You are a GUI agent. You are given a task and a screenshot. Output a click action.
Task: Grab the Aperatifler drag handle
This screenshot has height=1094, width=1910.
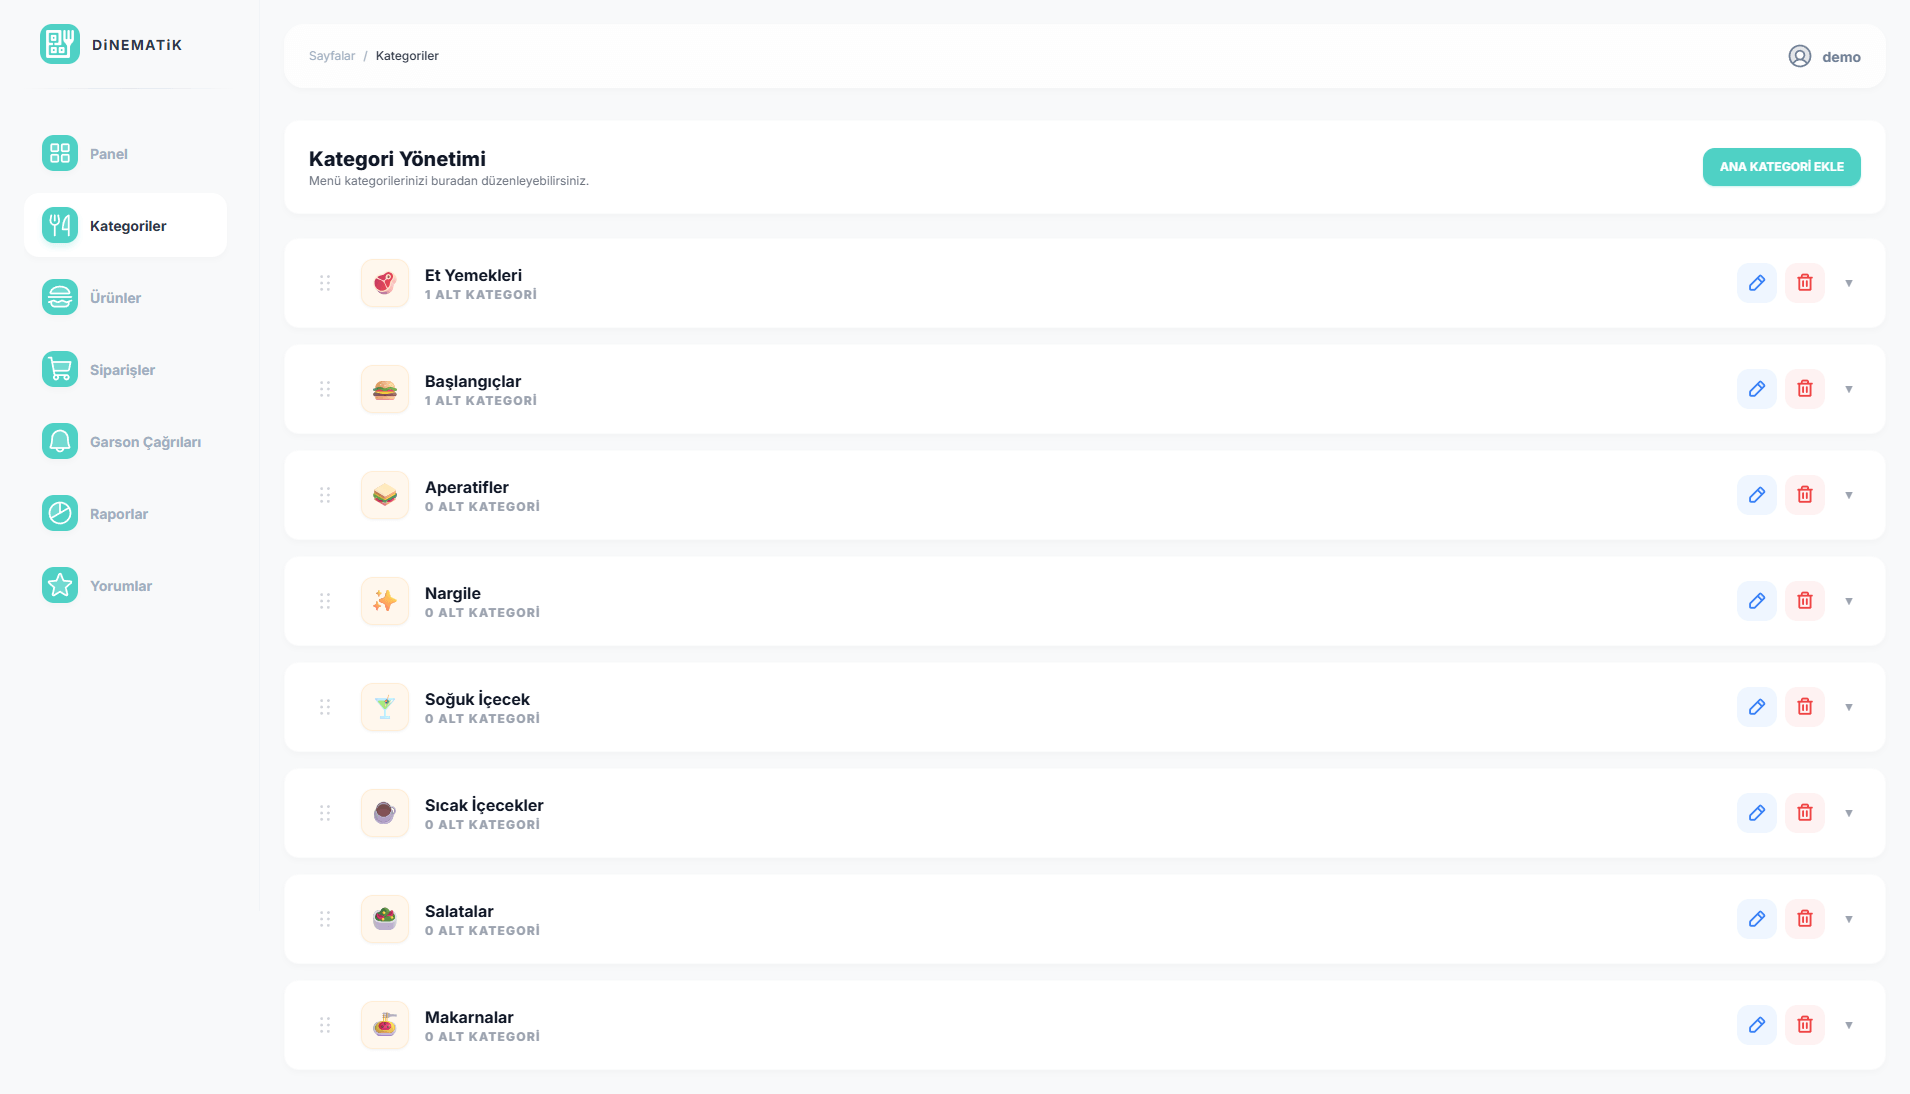click(x=325, y=495)
